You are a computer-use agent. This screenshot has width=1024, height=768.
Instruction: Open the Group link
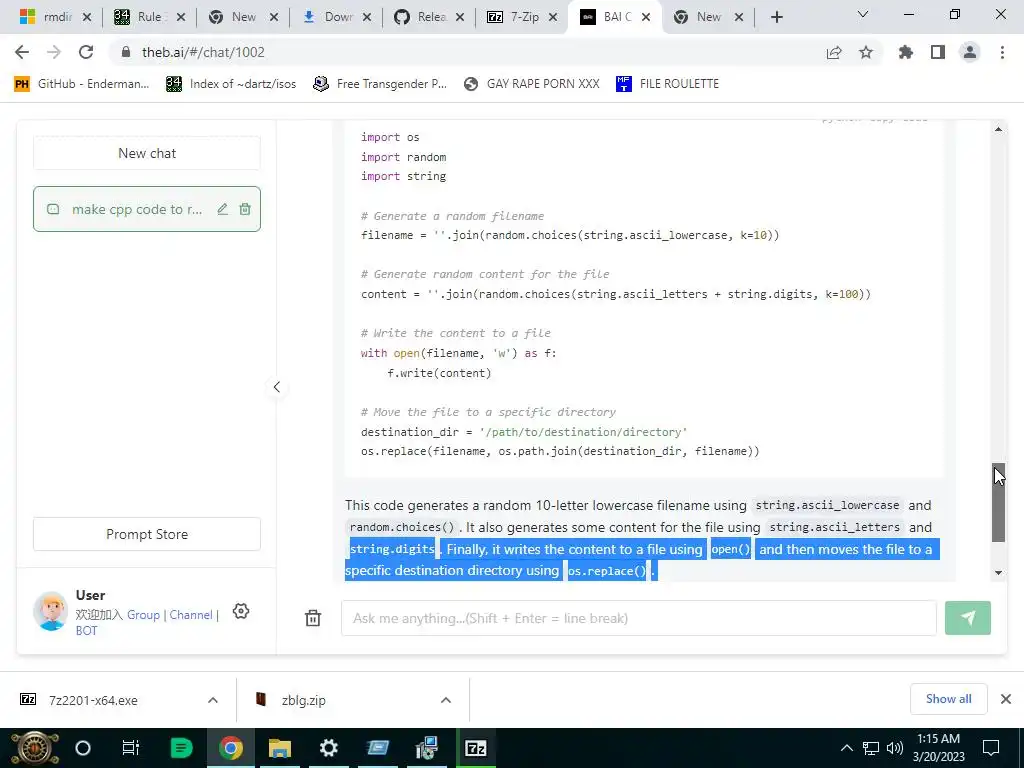click(143, 615)
